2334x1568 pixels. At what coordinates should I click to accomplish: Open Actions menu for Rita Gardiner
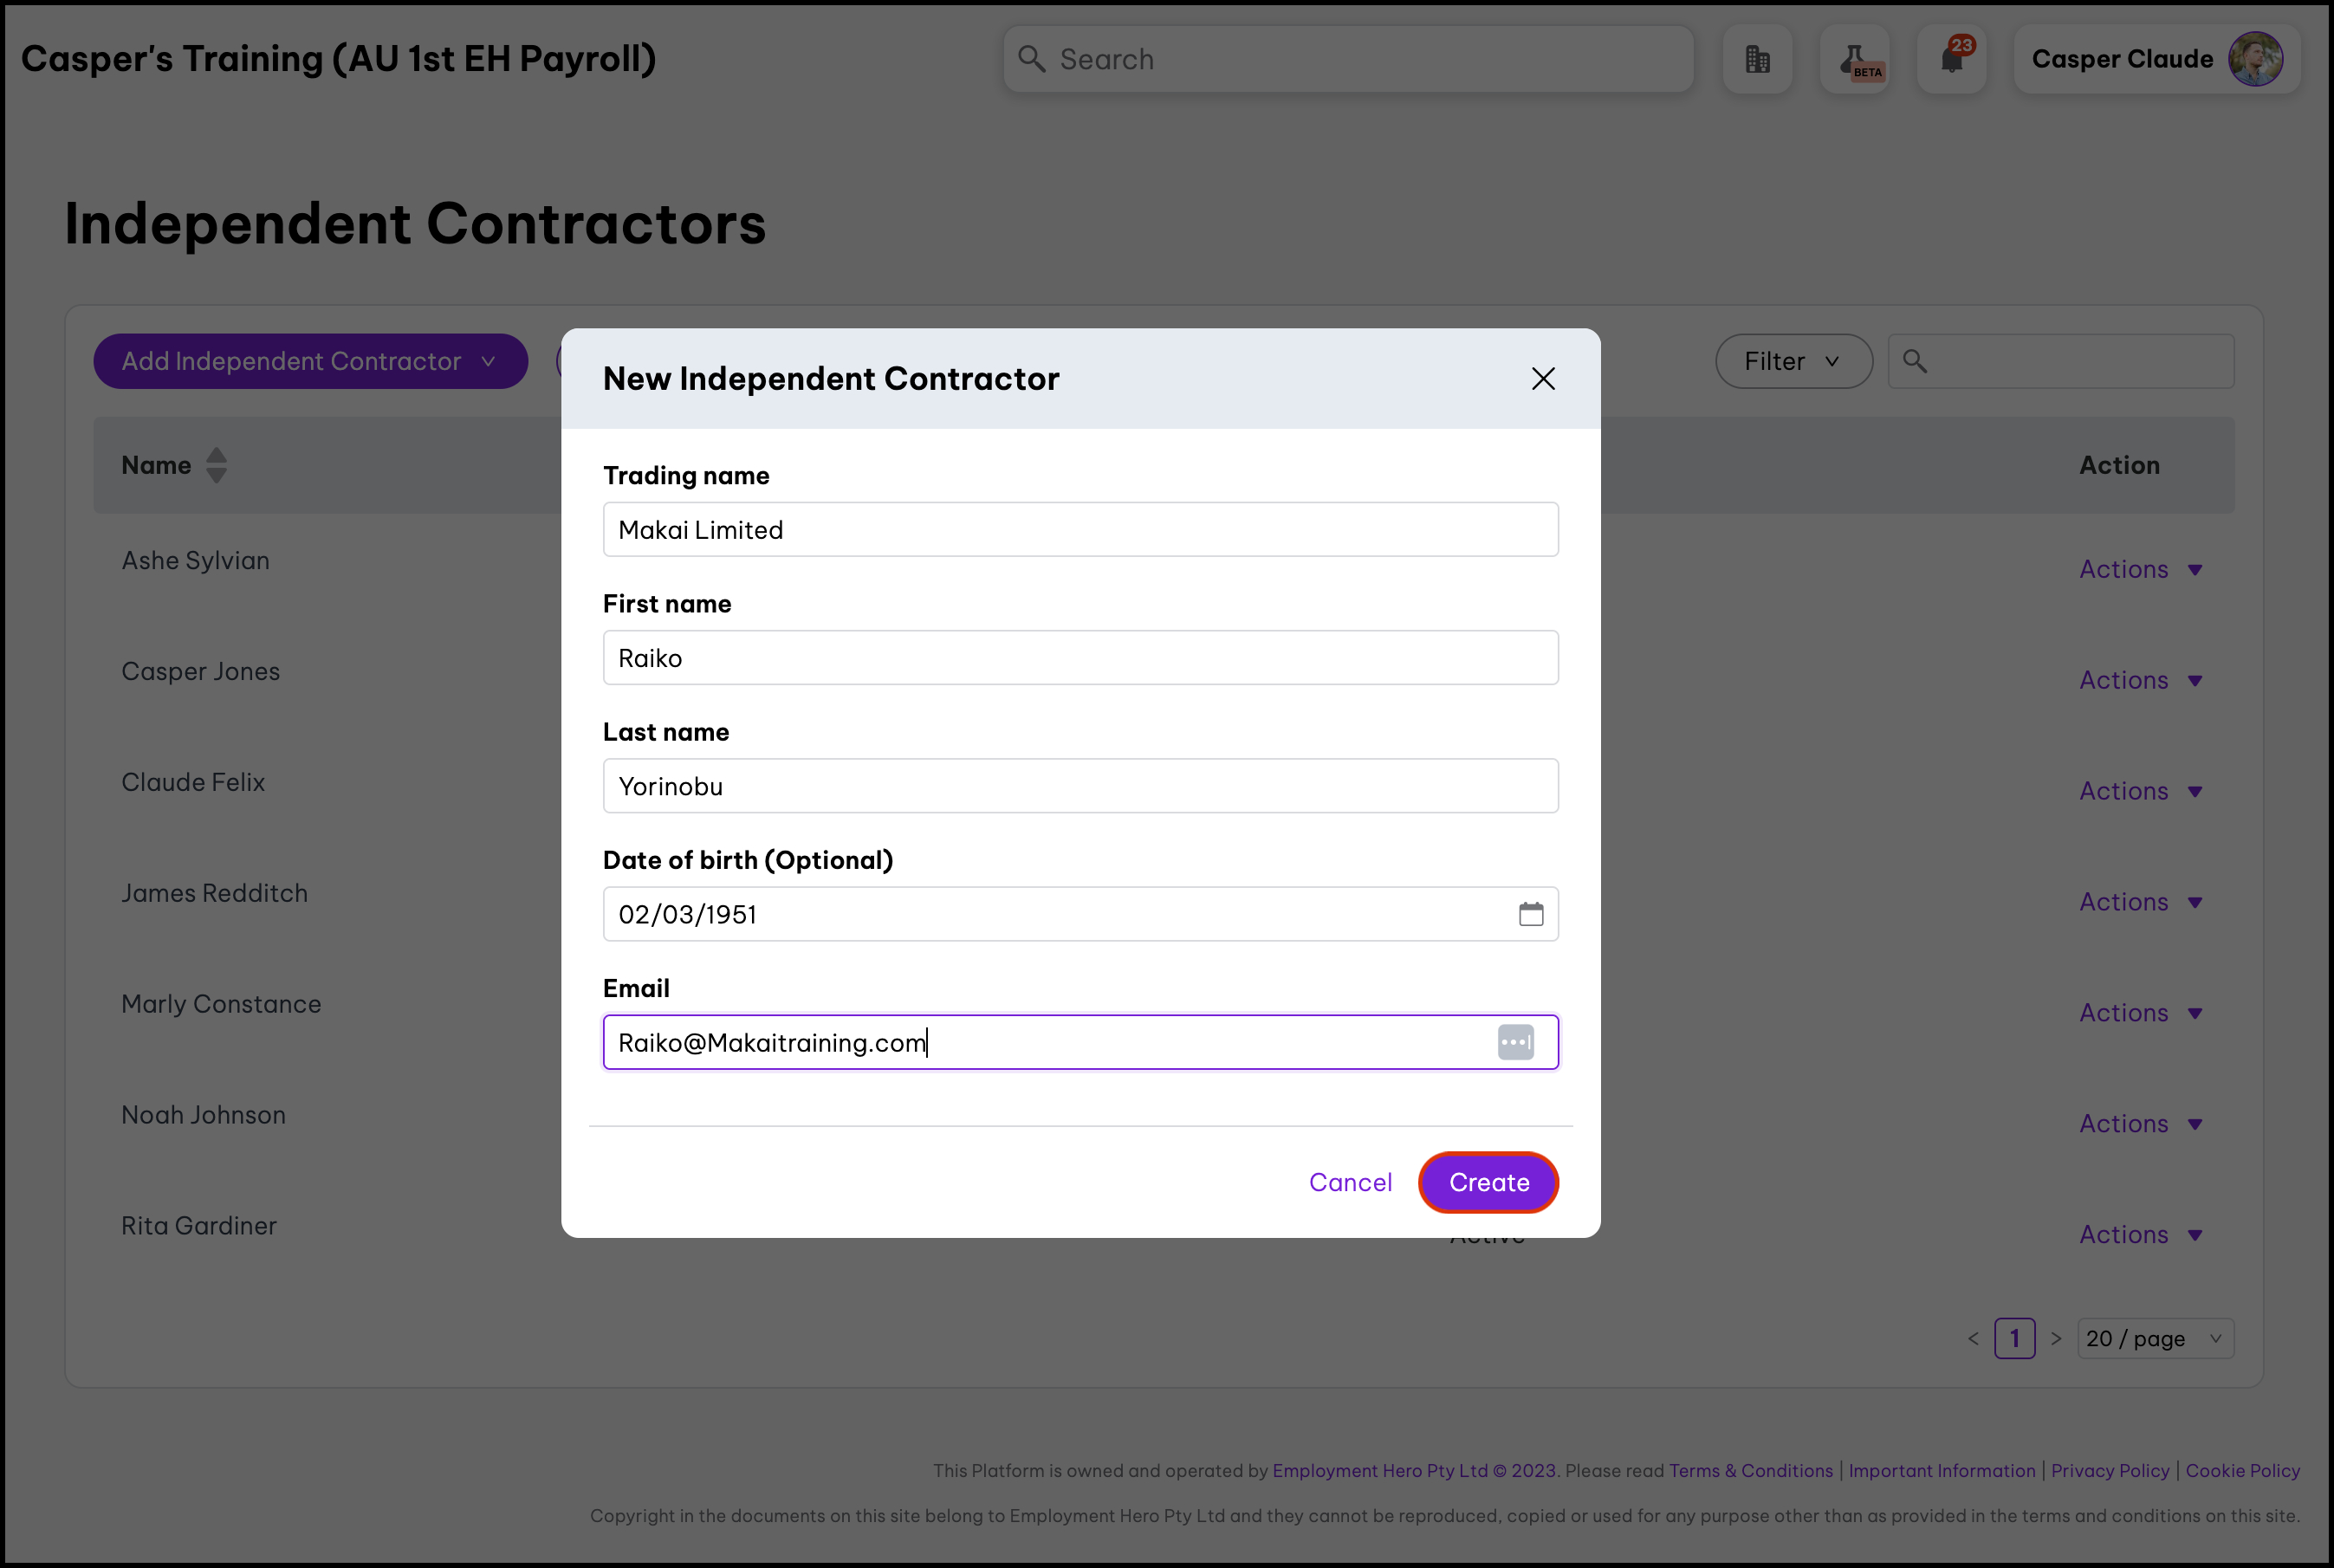[2141, 1235]
